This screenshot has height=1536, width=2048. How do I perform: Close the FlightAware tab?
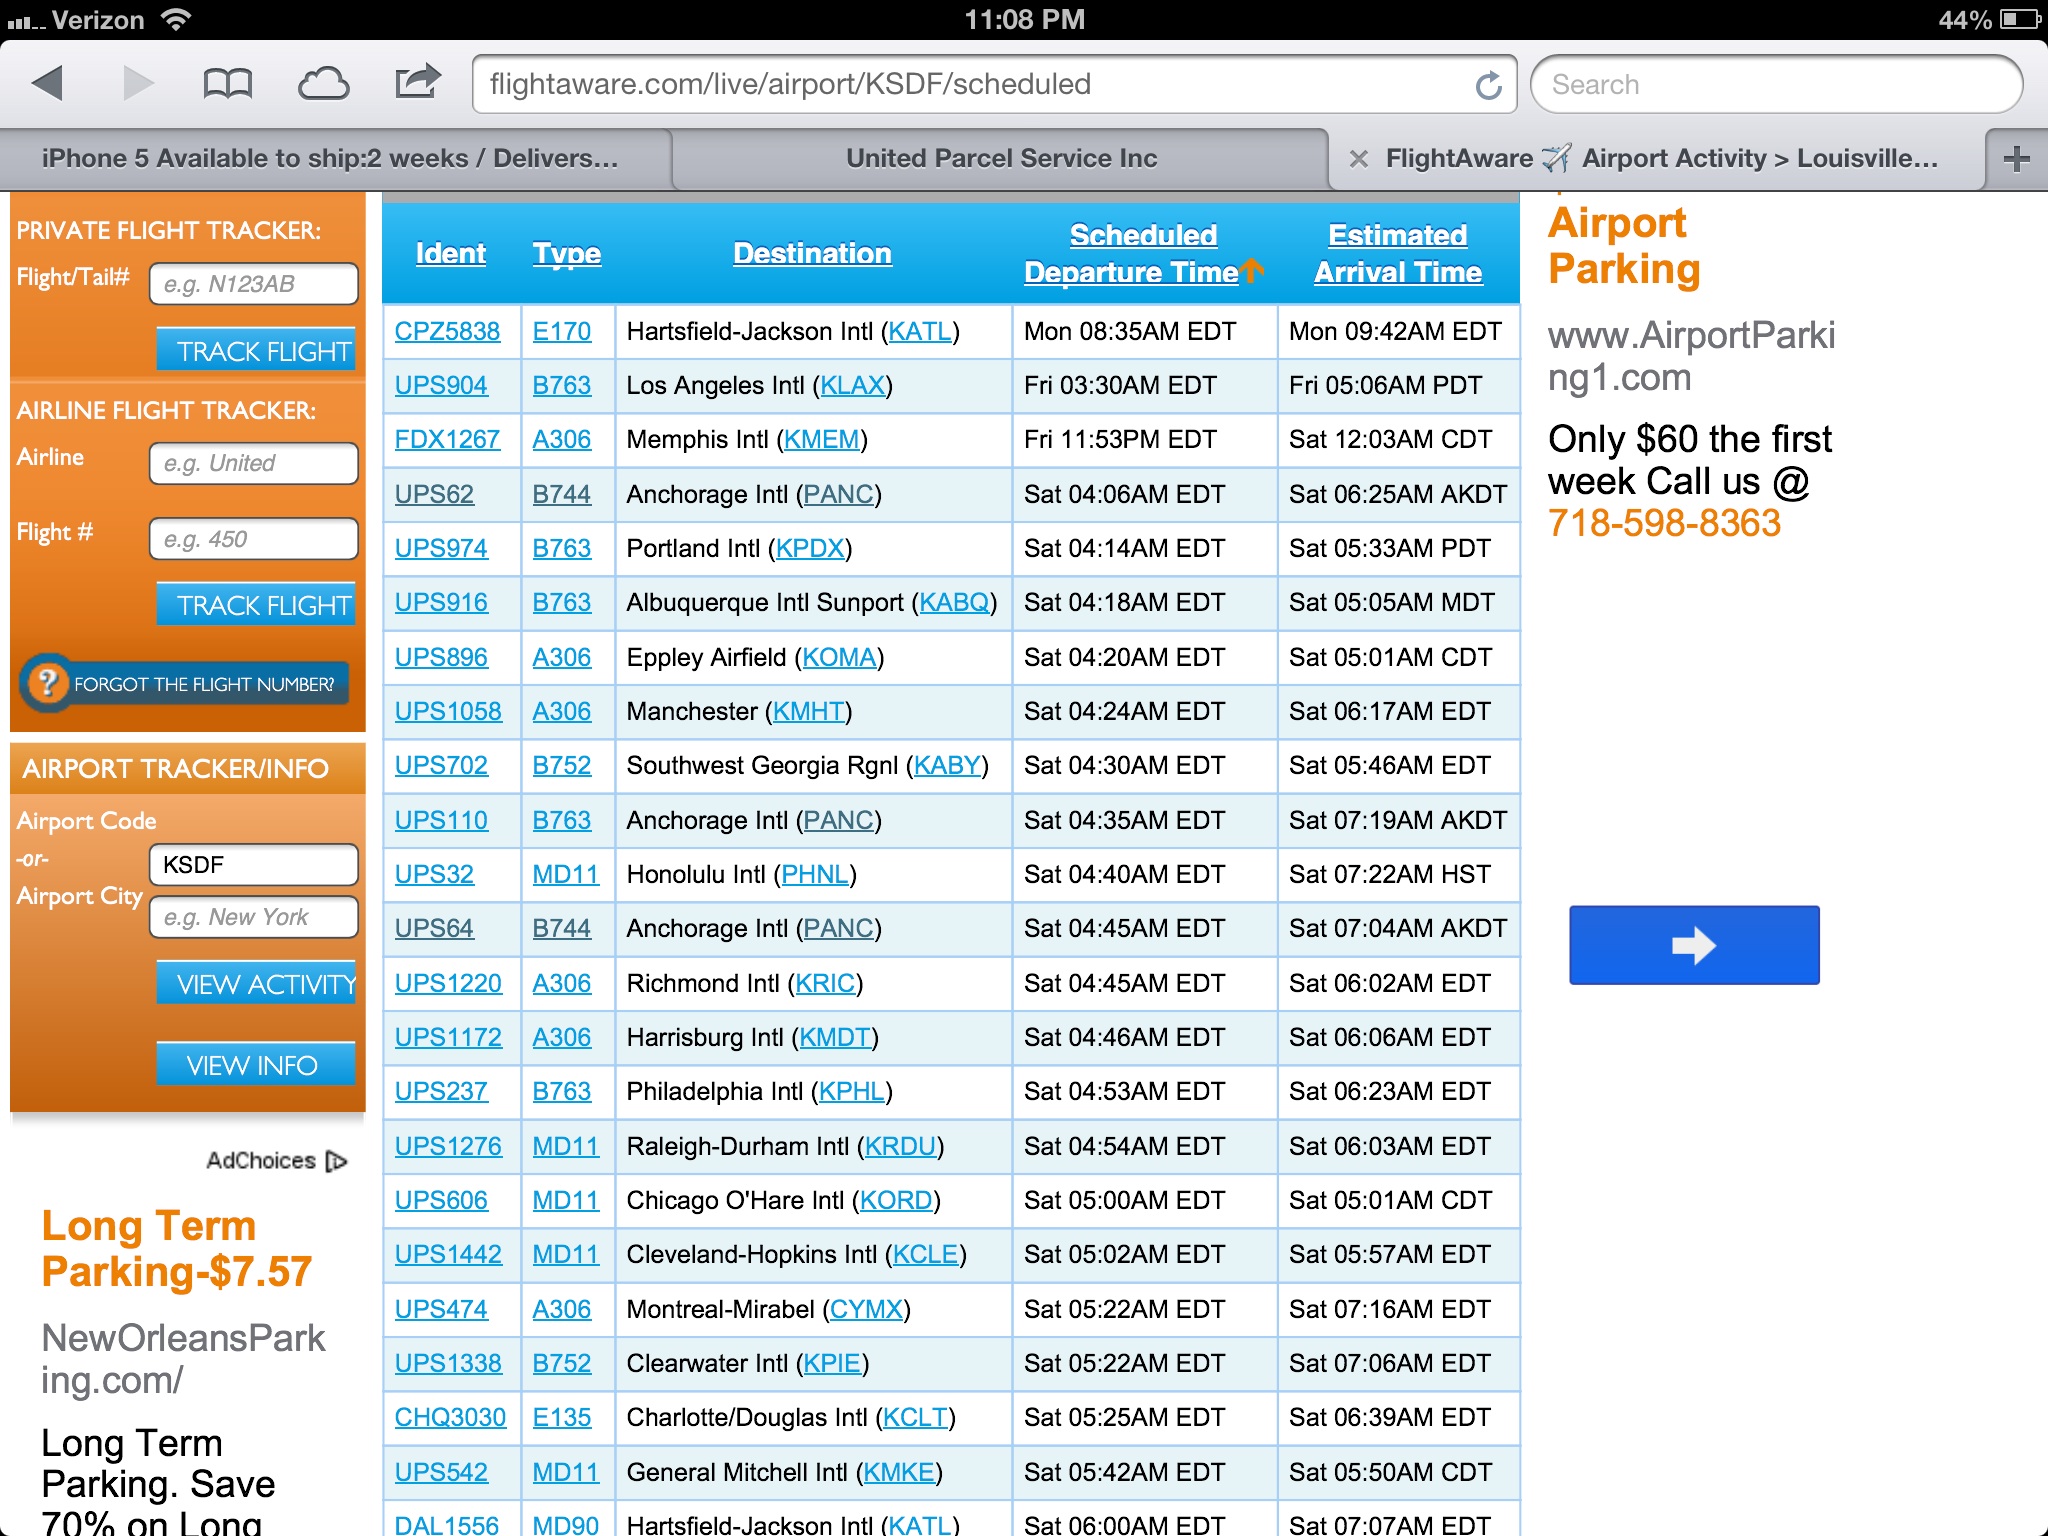(x=1358, y=158)
